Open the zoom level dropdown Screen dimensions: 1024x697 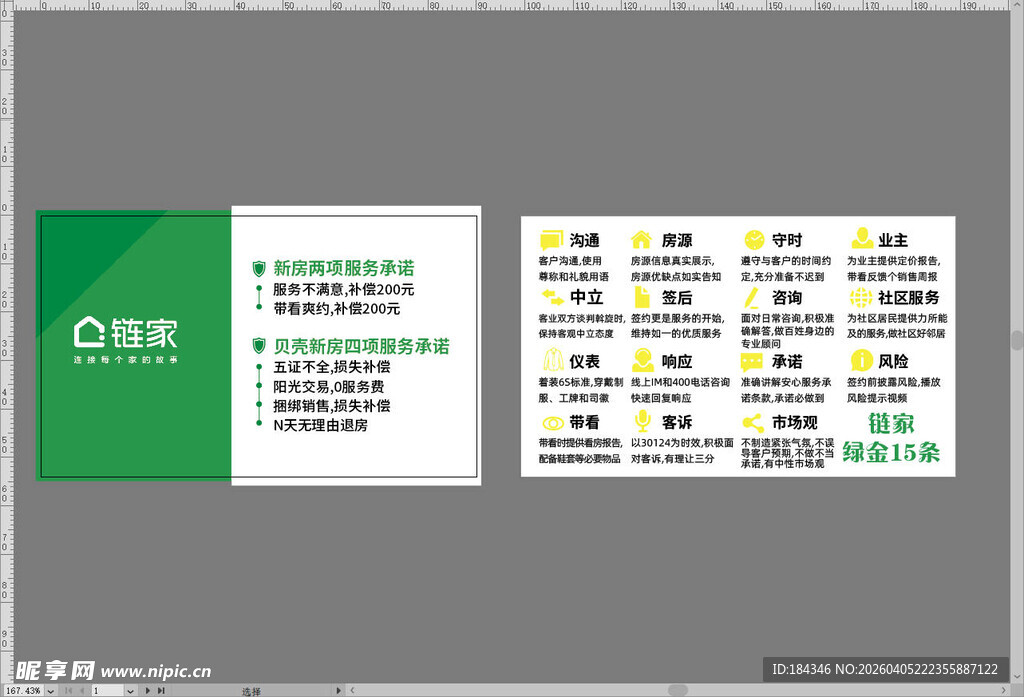[50, 690]
